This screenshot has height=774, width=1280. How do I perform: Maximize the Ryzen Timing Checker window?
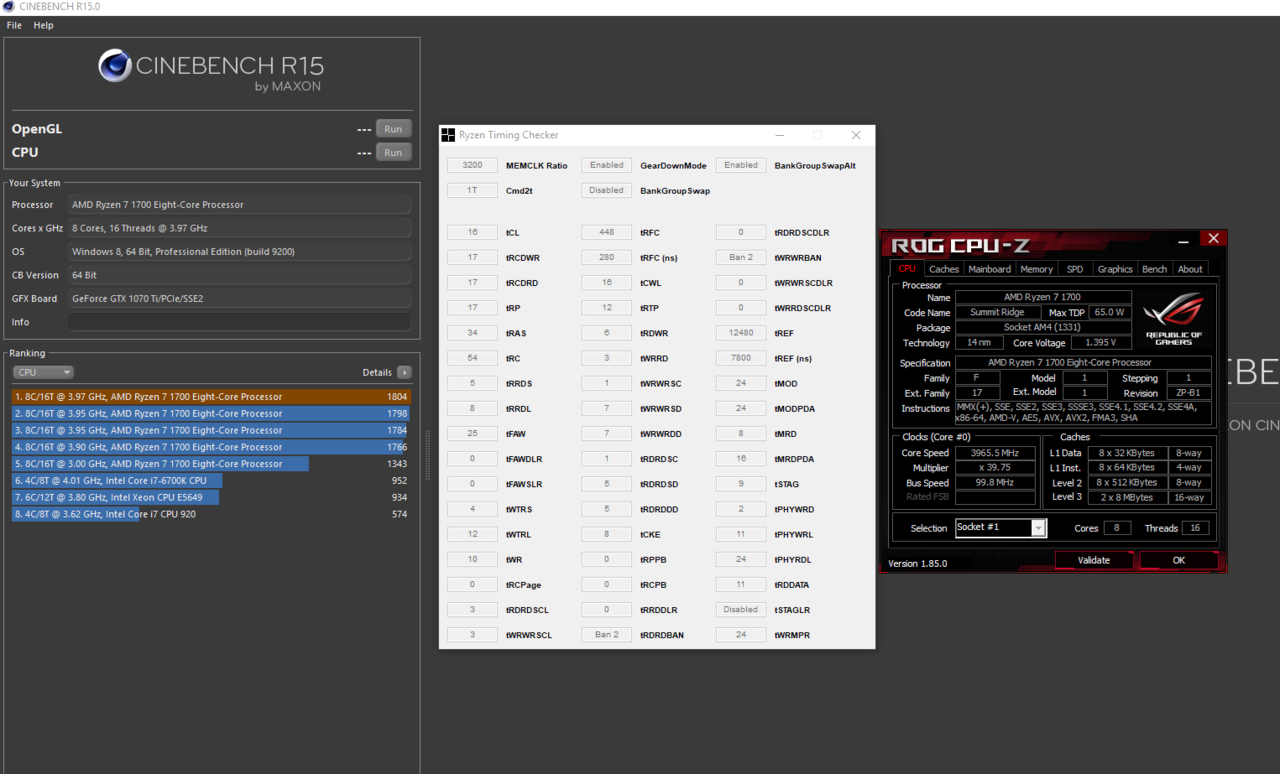[817, 135]
